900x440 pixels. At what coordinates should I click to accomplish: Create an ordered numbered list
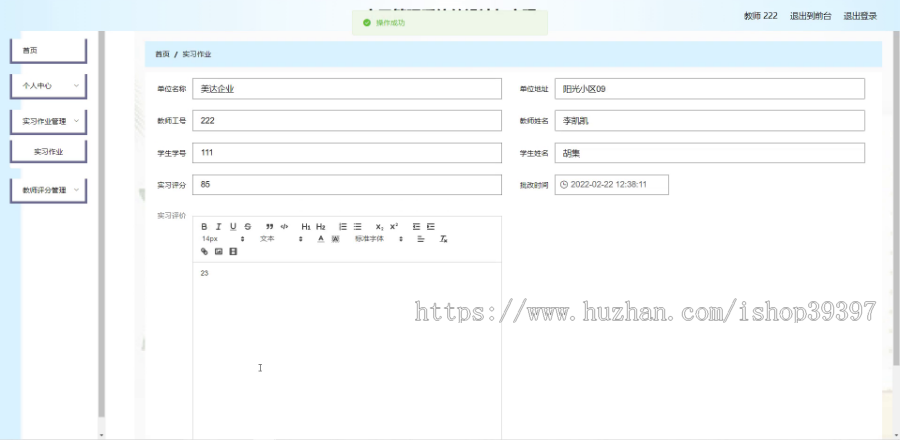click(343, 227)
